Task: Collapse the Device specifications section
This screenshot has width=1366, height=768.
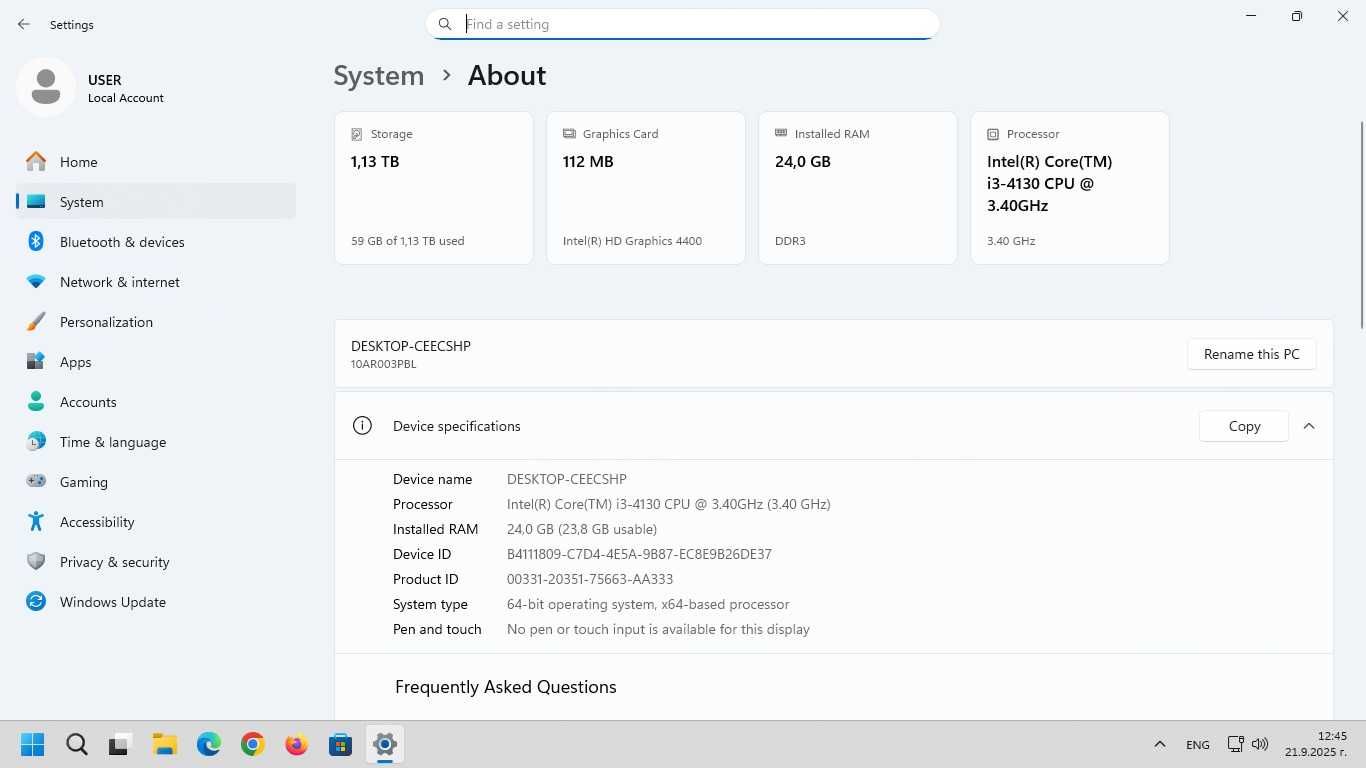Action: (x=1309, y=426)
